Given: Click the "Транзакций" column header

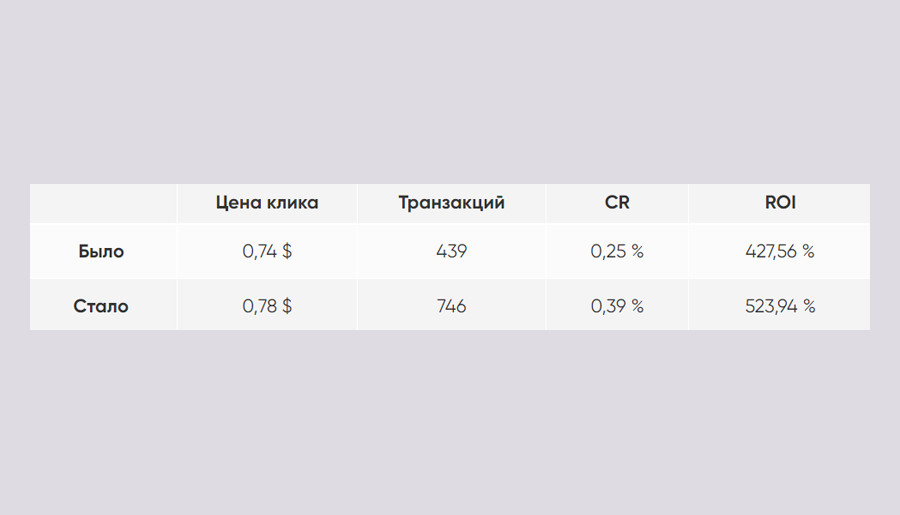Looking at the screenshot, I should 452,203.
